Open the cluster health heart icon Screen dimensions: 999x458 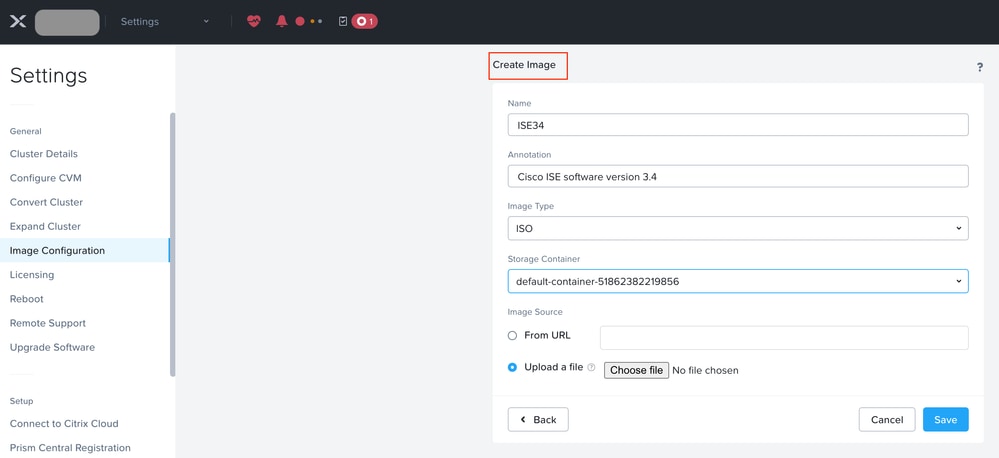pos(254,21)
